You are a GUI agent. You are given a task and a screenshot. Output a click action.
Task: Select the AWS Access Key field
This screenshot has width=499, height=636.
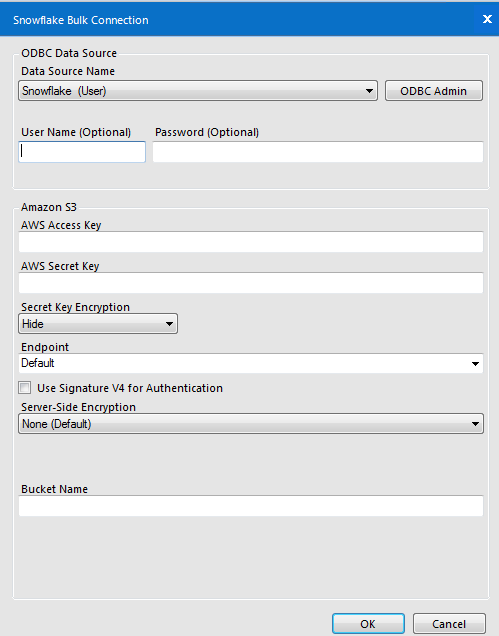[251, 242]
